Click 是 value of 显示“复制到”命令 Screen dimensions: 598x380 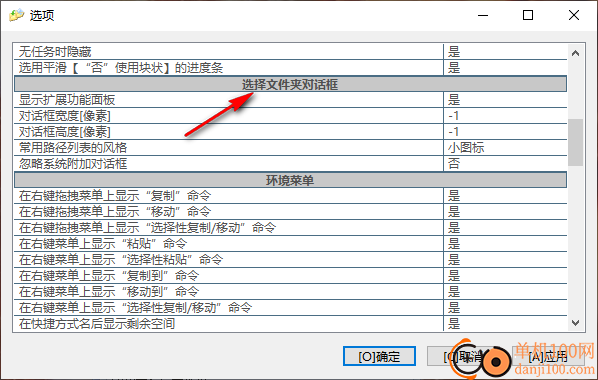pos(505,276)
